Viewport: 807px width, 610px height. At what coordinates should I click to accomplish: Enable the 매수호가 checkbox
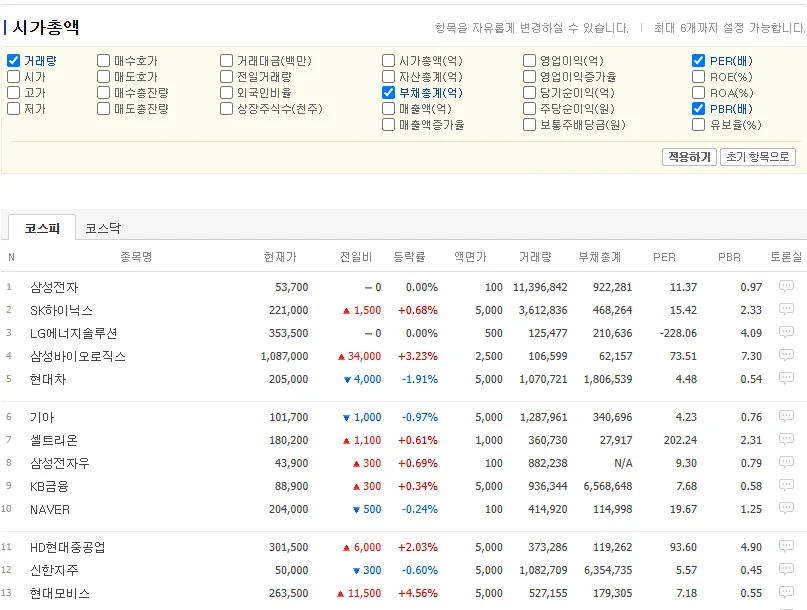(103, 59)
